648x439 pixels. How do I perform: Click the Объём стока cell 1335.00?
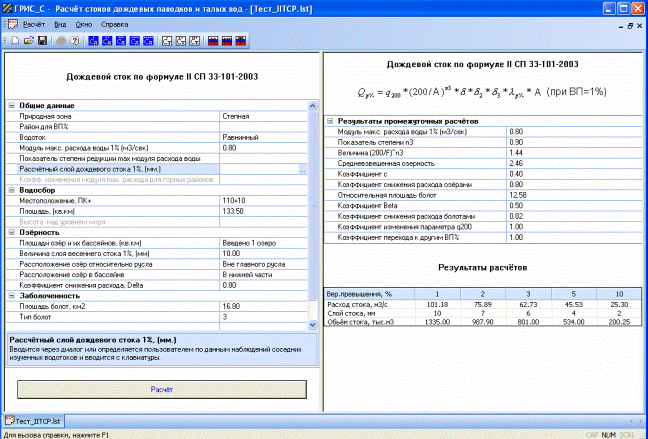point(437,322)
